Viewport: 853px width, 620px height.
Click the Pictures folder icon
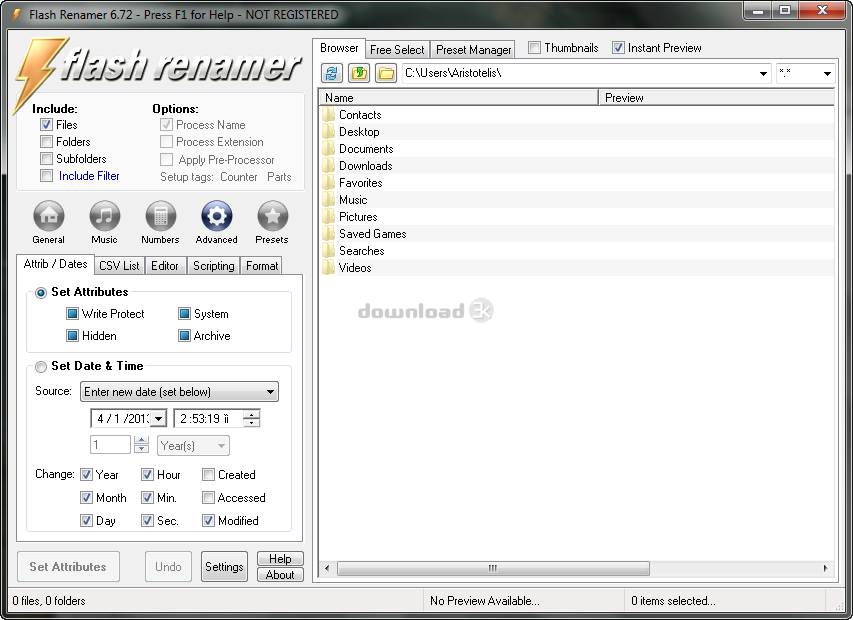coord(328,216)
